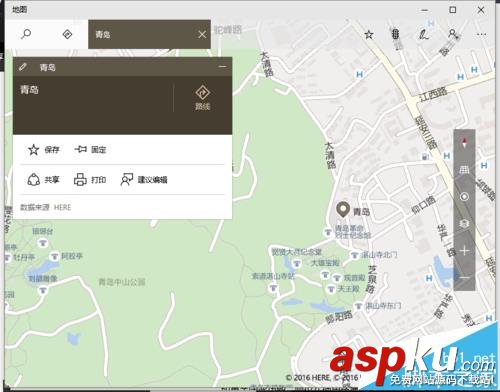Zoom in with the plus button
The width and height of the screenshot is (500, 392).
464,251
